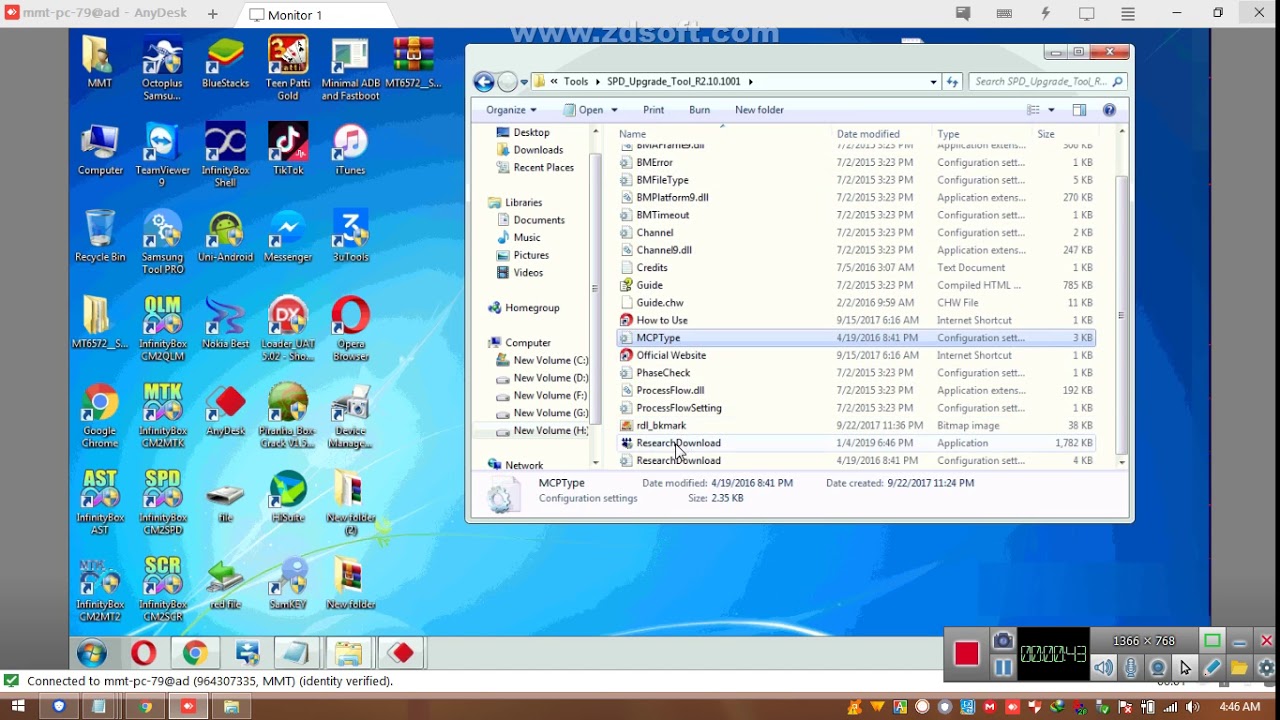Toggle microphone recording in the recorder
Viewport: 1280px width, 720px height.
[x=1131, y=668]
